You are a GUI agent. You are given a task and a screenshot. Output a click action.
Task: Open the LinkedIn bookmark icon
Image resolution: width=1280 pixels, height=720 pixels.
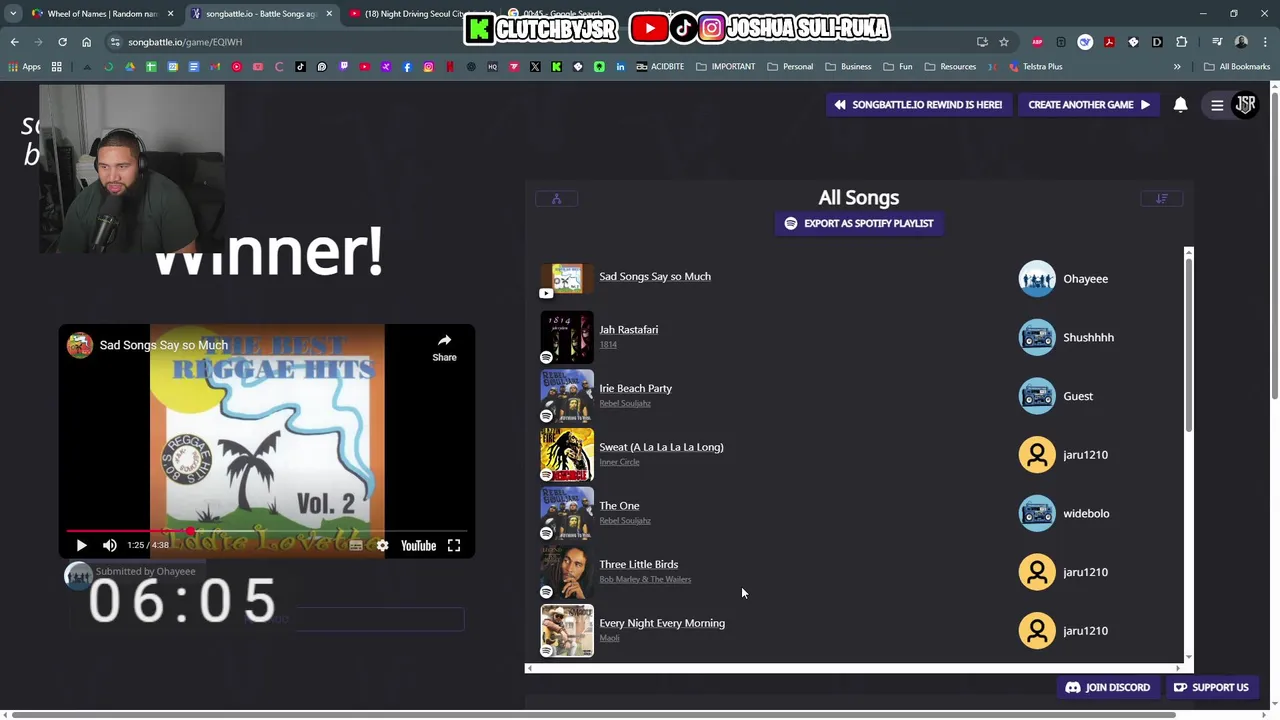(620, 67)
